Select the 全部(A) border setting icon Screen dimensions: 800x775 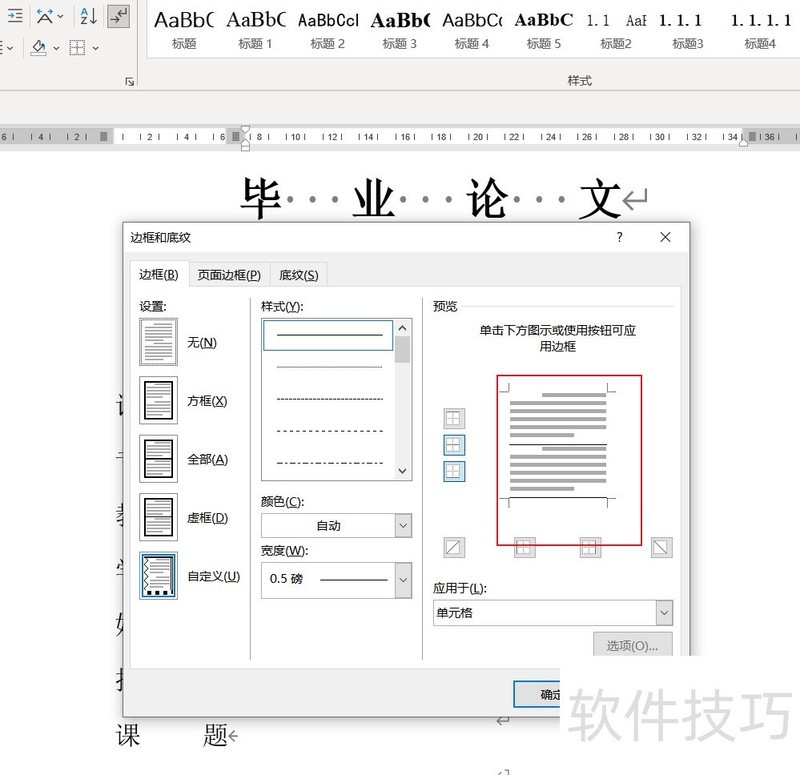click(x=158, y=459)
